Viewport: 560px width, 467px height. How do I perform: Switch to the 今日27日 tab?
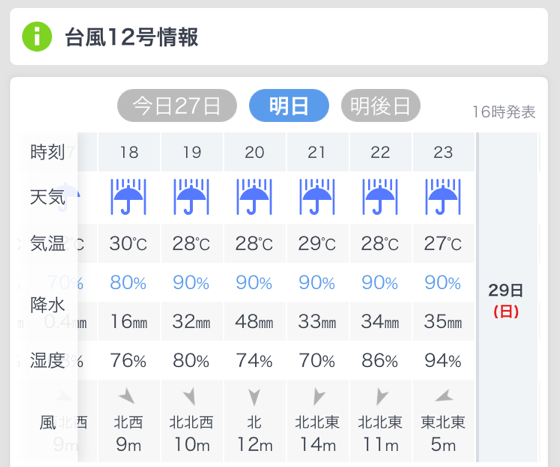click(x=177, y=106)
